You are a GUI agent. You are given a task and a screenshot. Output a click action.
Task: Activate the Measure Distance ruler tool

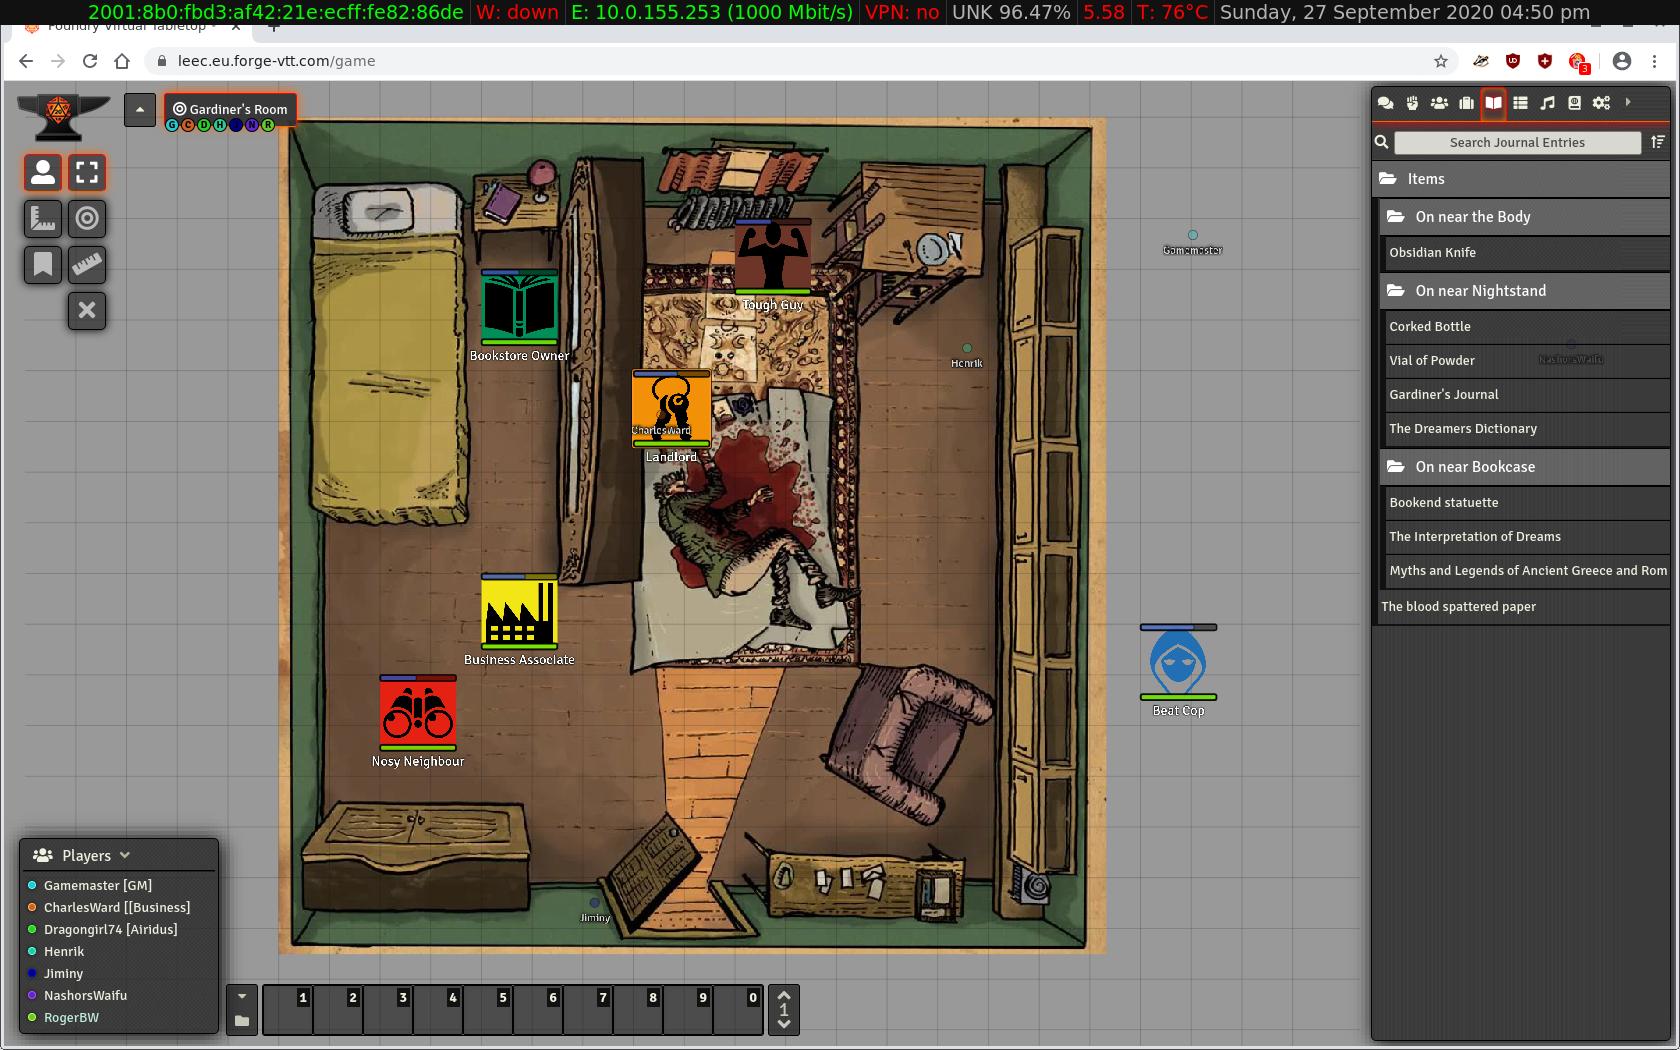click(87, 265)
